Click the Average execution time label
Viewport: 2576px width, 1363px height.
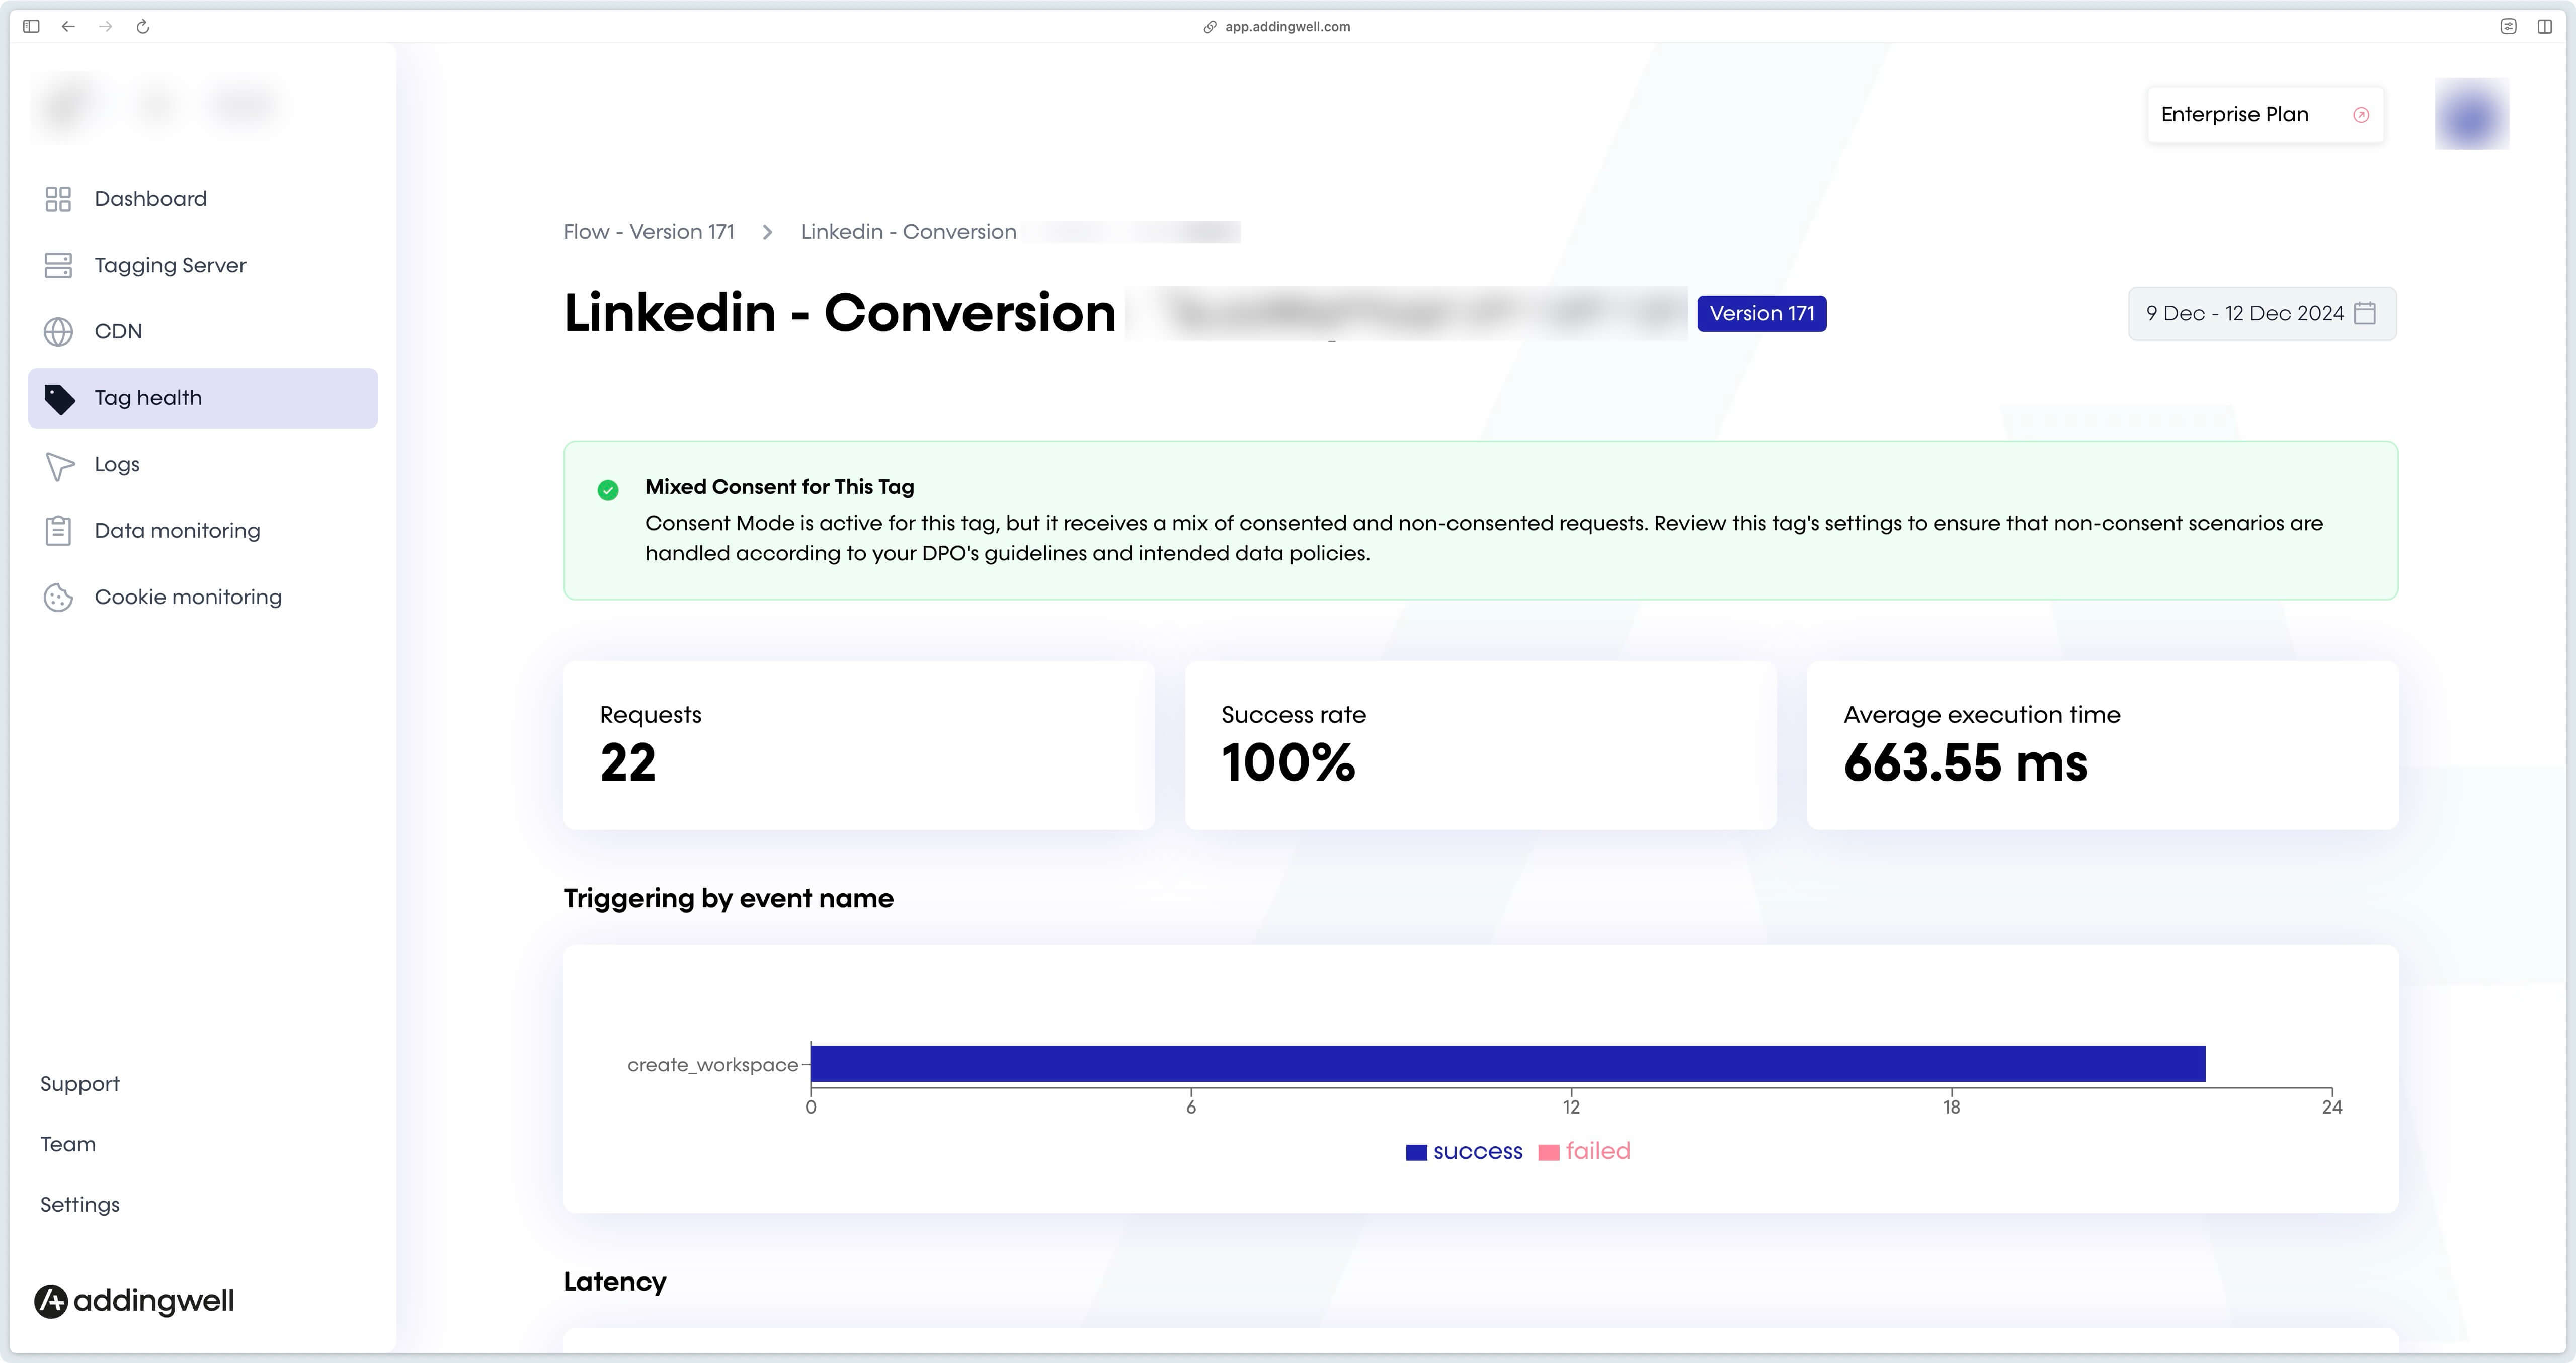tap(1981, 715)
